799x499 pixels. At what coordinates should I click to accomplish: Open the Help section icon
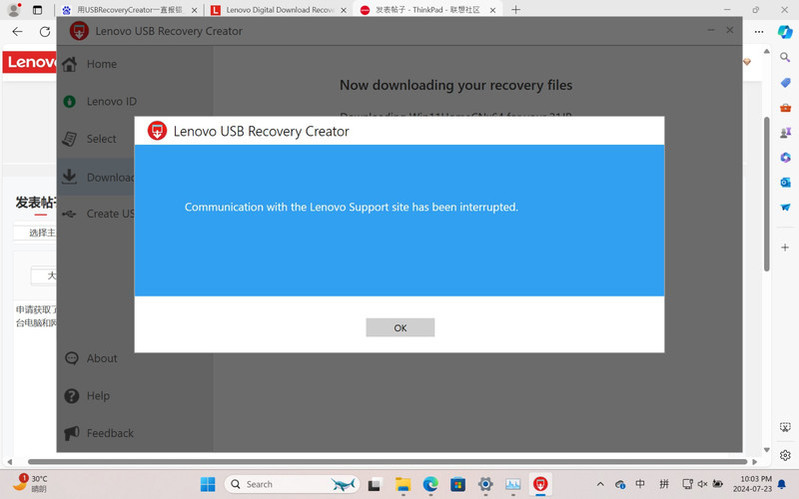(72, 396)
